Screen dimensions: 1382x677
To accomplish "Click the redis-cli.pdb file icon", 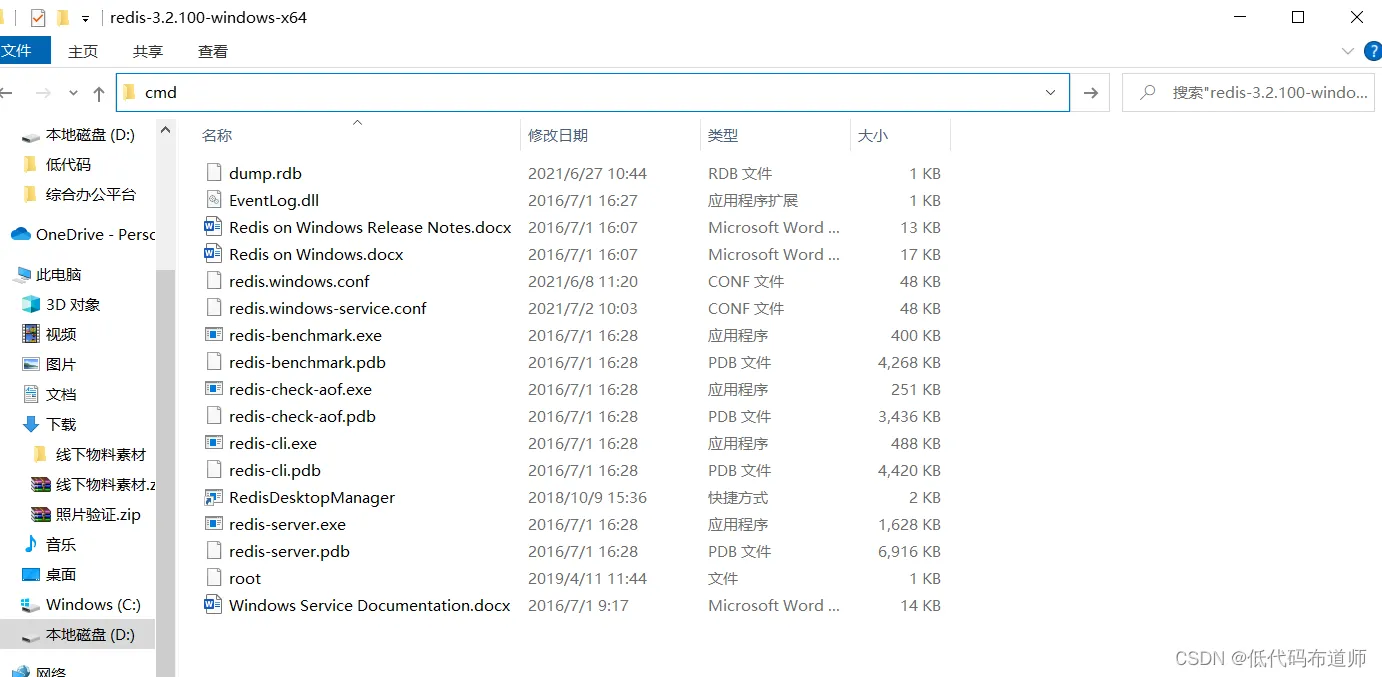I will [x=213, y=470].
